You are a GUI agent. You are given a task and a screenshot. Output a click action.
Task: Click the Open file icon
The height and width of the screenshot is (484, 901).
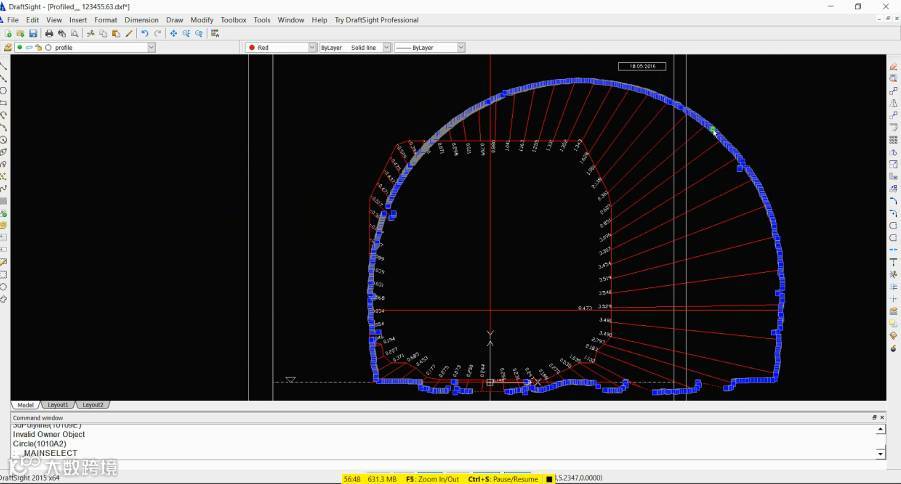click(20, 33)
